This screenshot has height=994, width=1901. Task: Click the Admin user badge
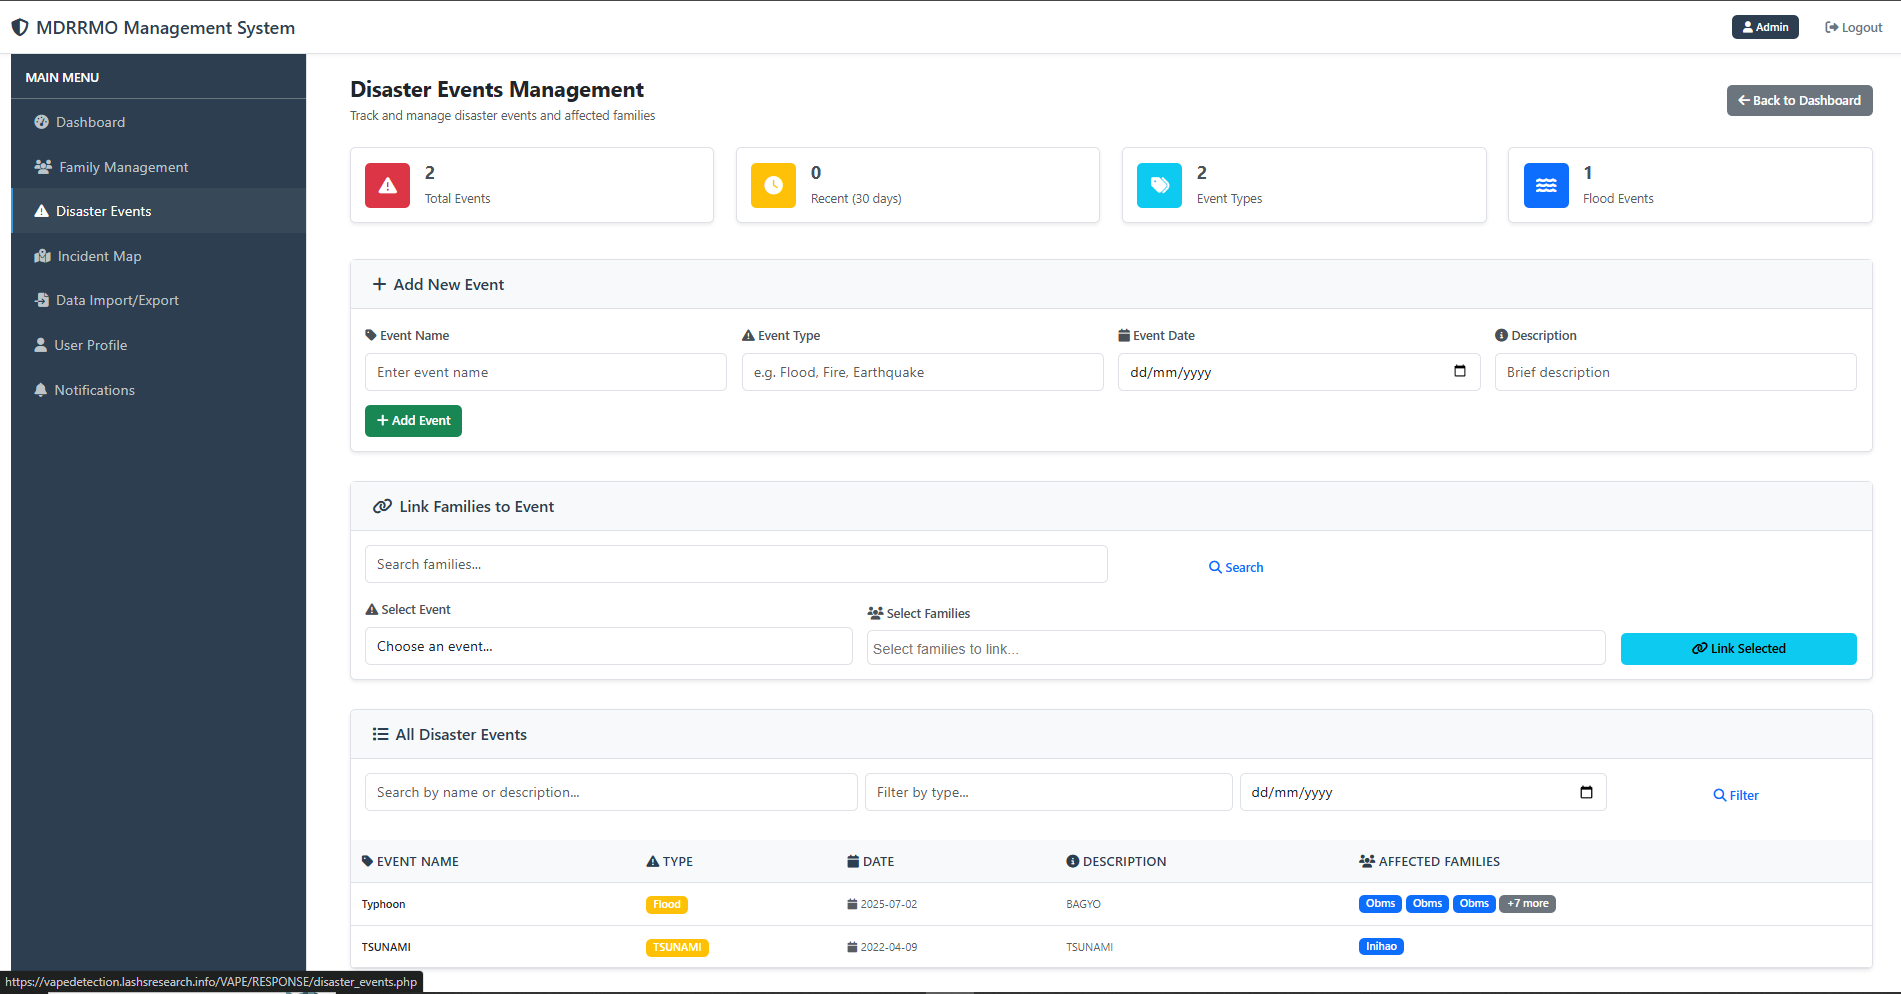point(1764,27)
